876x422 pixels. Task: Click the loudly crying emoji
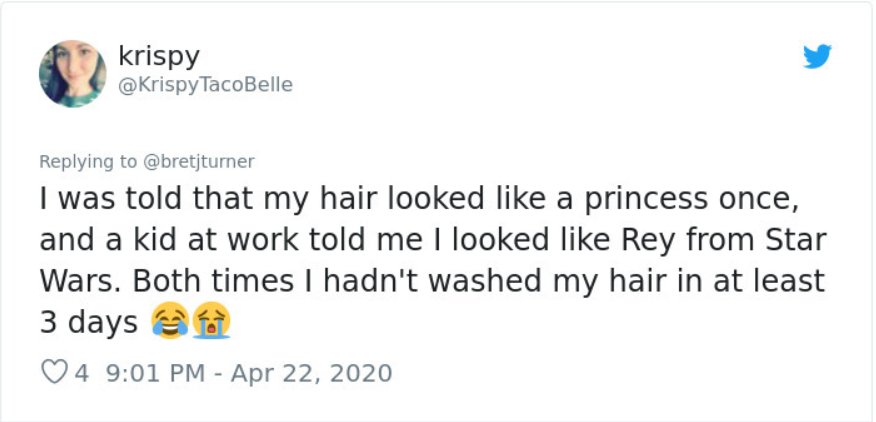point(211,321)
